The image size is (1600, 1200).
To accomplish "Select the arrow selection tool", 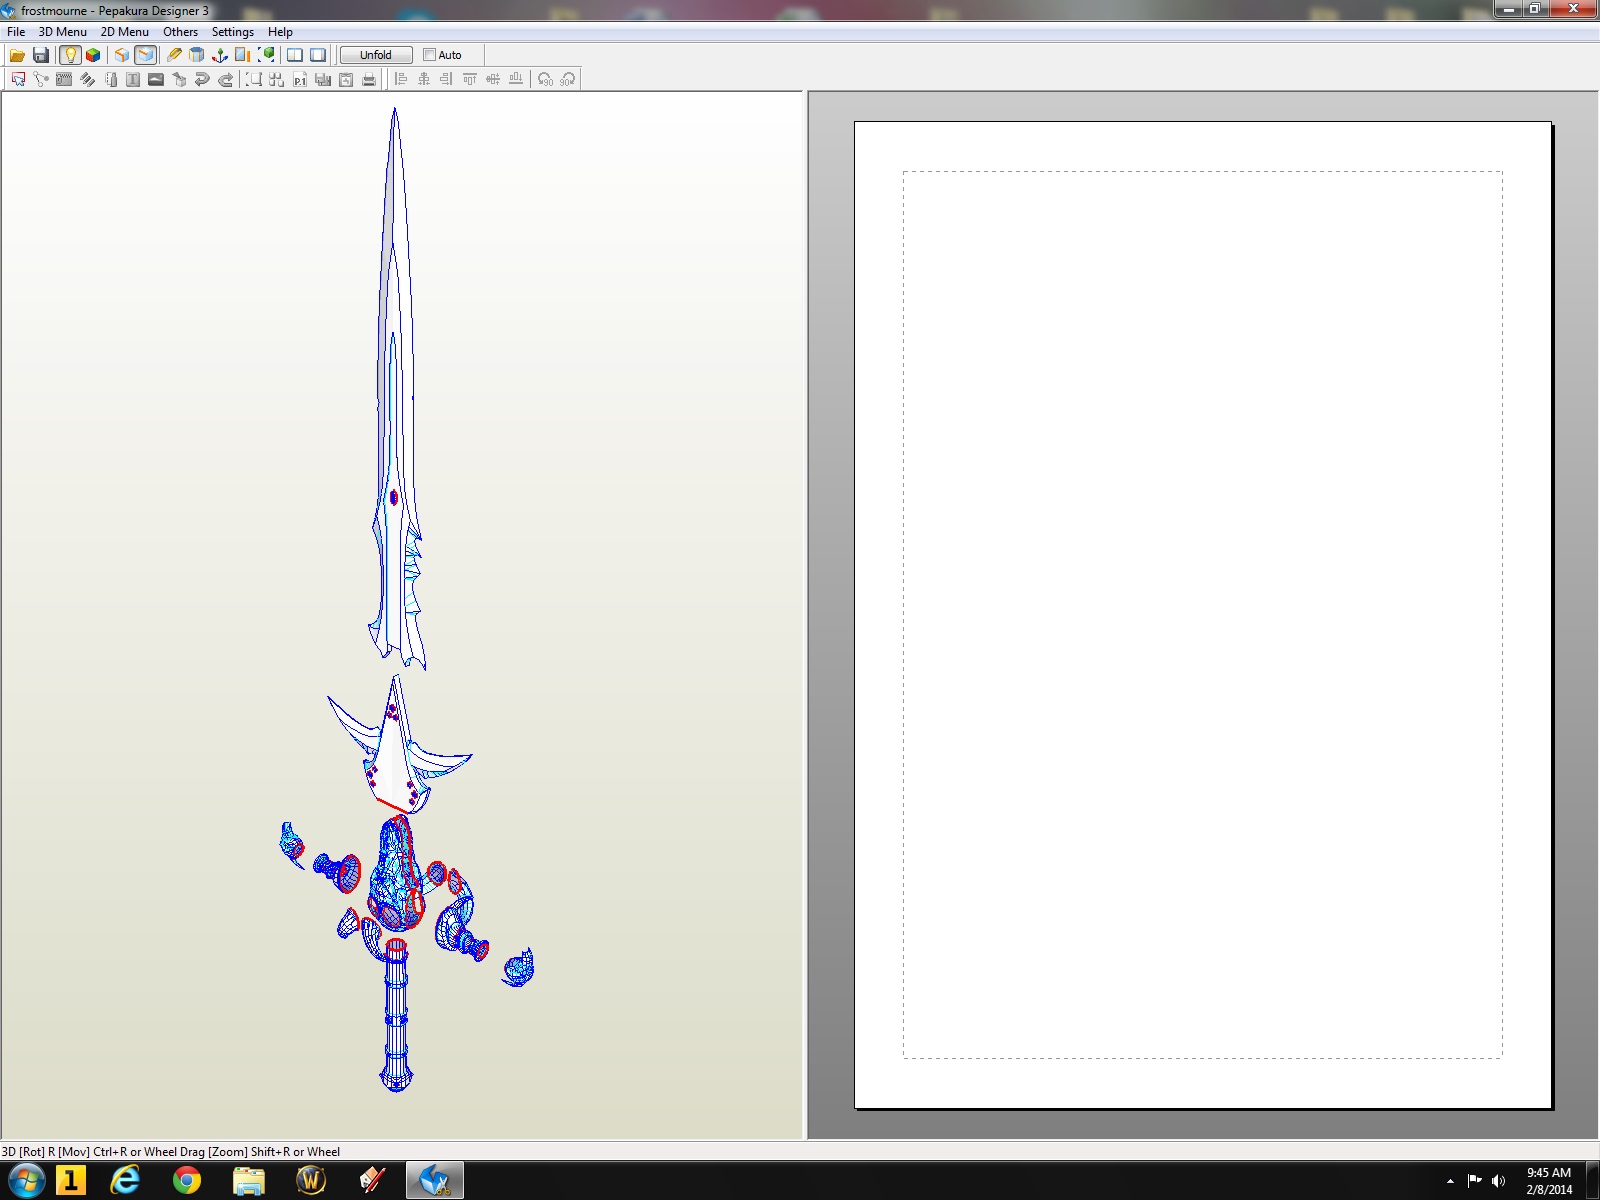I will (18, 79).
